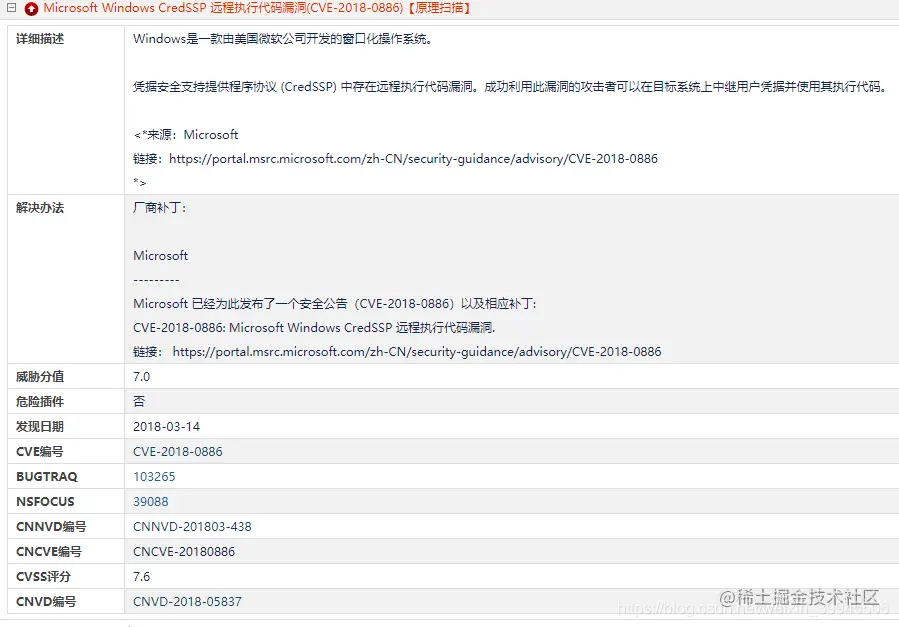The height and width of the screenshot is (627, 899).
Task: Select the CNVD编号 label
Action: [x=46, y=602]
